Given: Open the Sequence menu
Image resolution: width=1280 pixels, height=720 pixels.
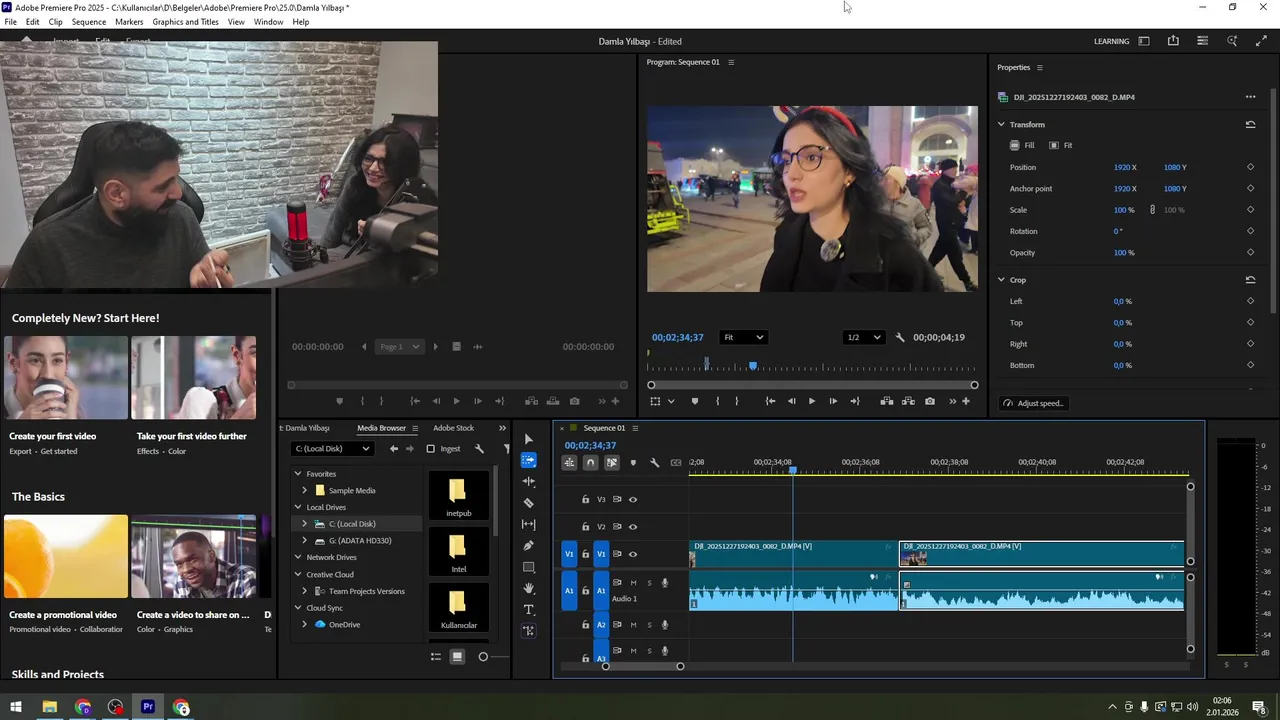Looking at the screenshot, I should click(89, 22).
